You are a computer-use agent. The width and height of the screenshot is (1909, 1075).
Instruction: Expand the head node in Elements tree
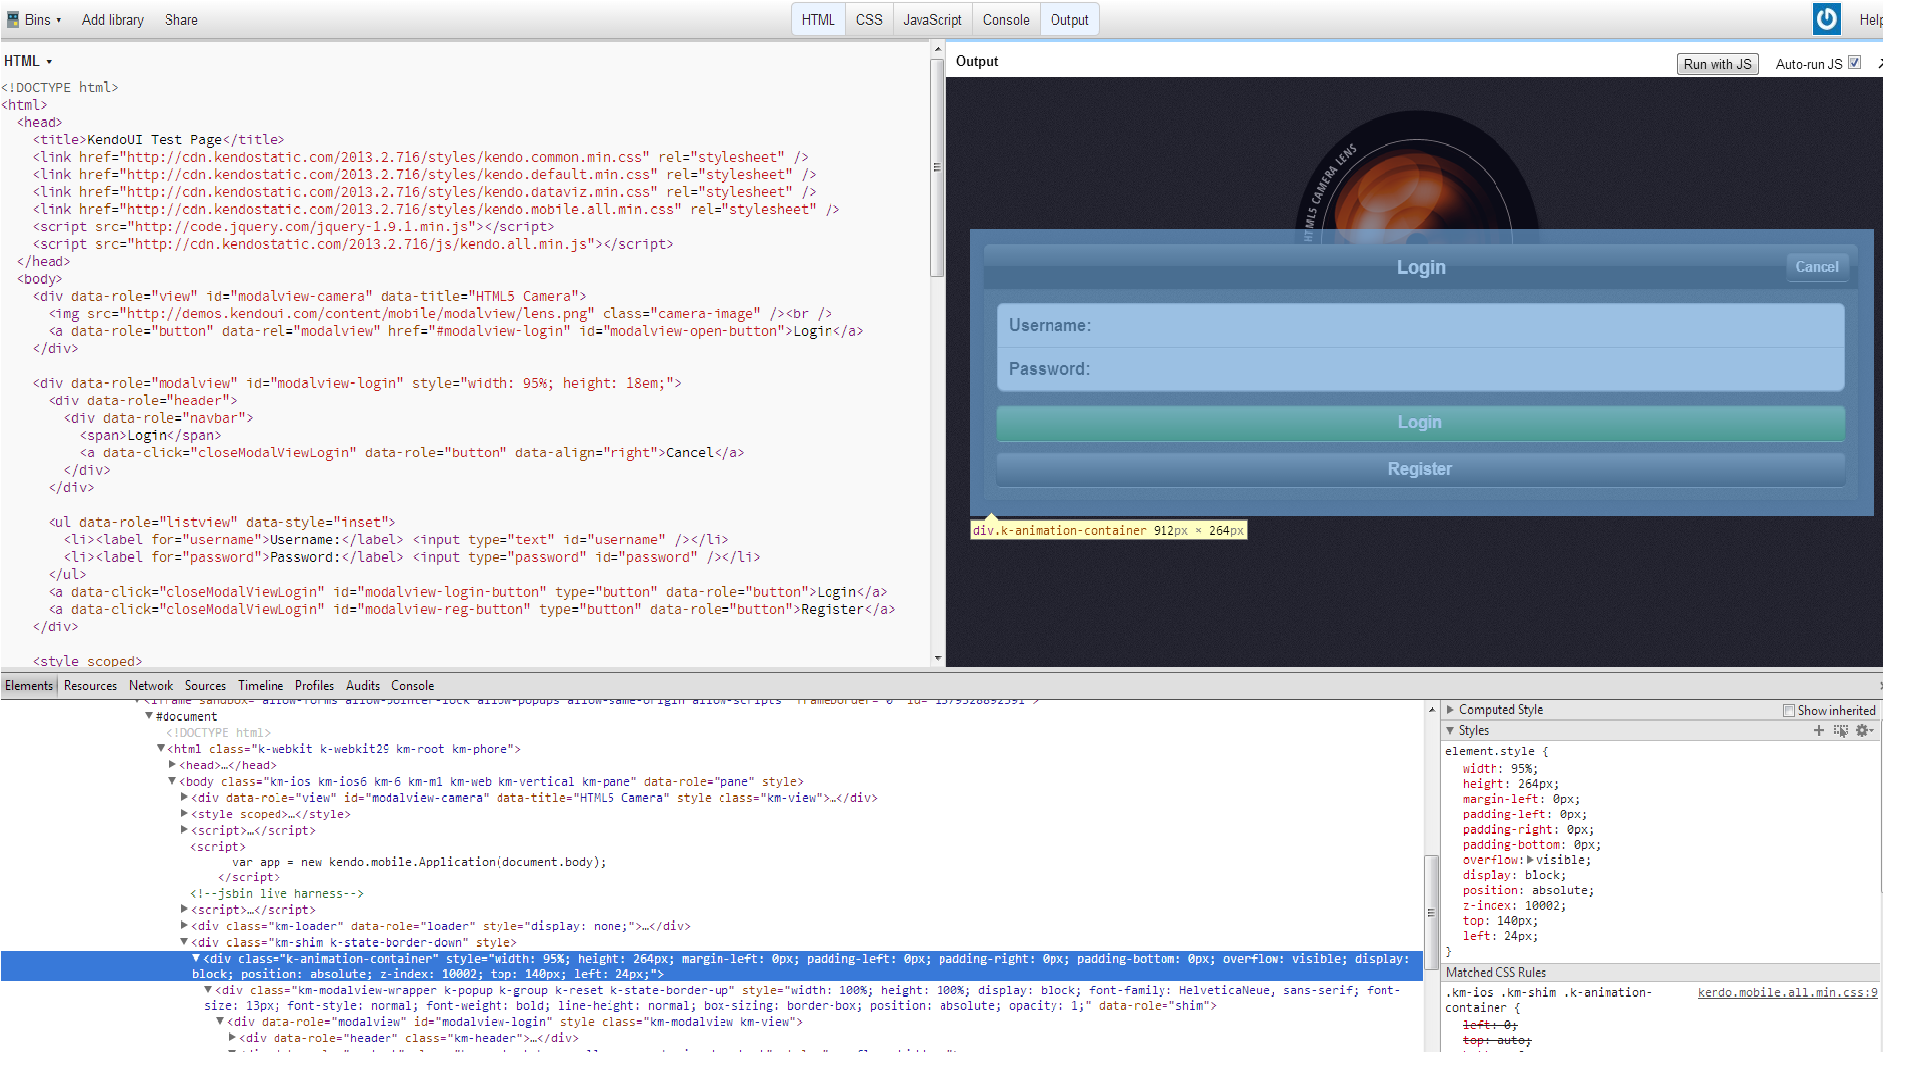click(173, 765)
